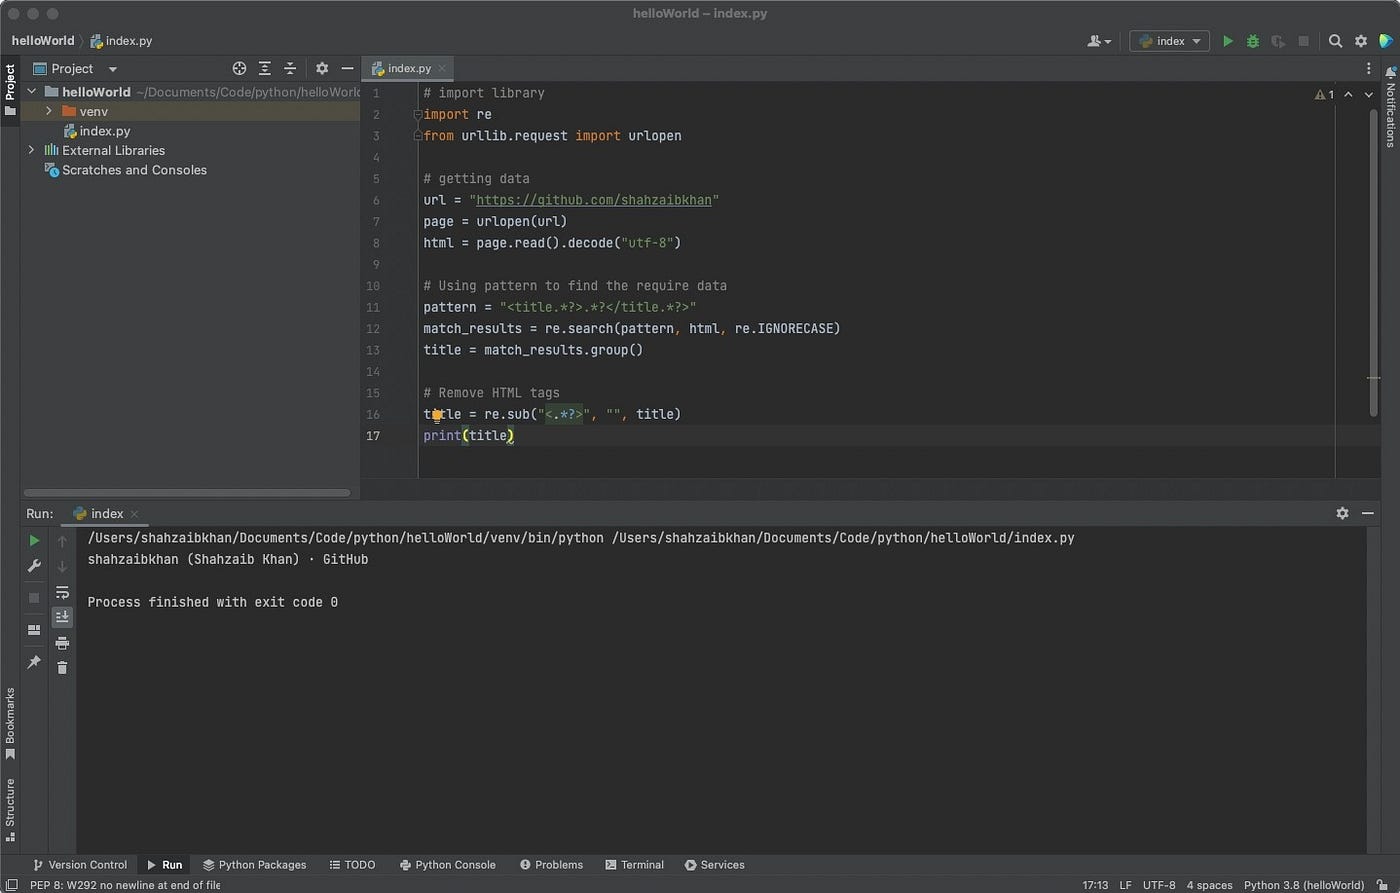1400x893 pixels.
Task: Change UTF-8 file encoding in status bar
Action: coord(1159,885)
